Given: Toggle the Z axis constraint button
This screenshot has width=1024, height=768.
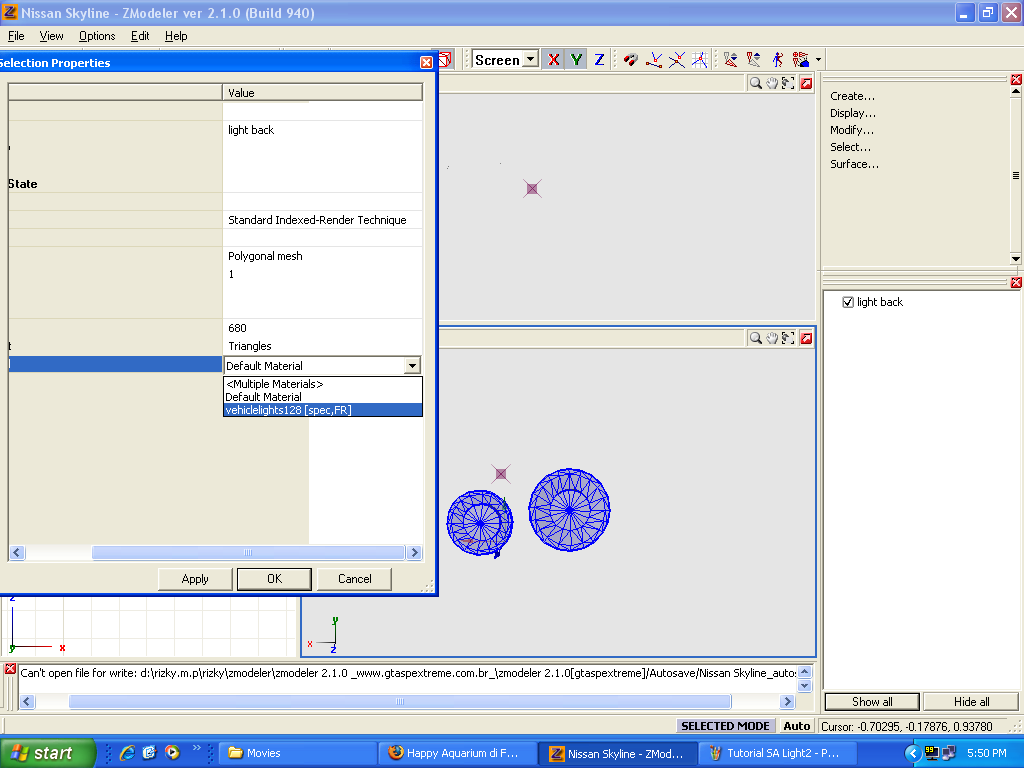Looking at the screenshot, I should tap(599, 60).
